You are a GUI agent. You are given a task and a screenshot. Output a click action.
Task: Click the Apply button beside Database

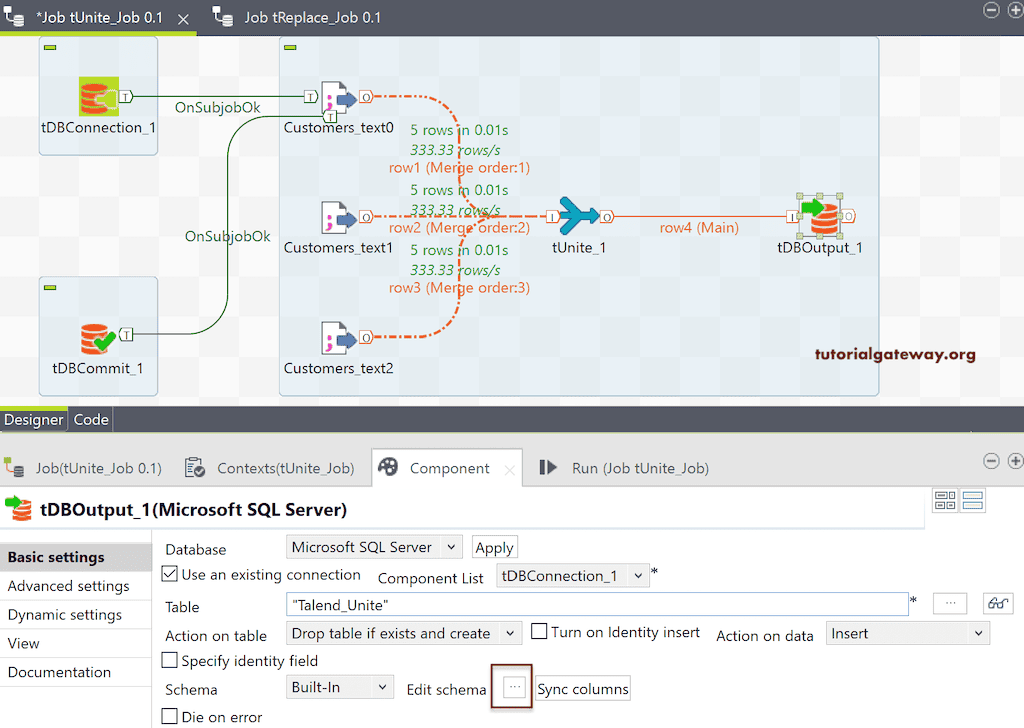pyautogui.click(x=494, y=546)
